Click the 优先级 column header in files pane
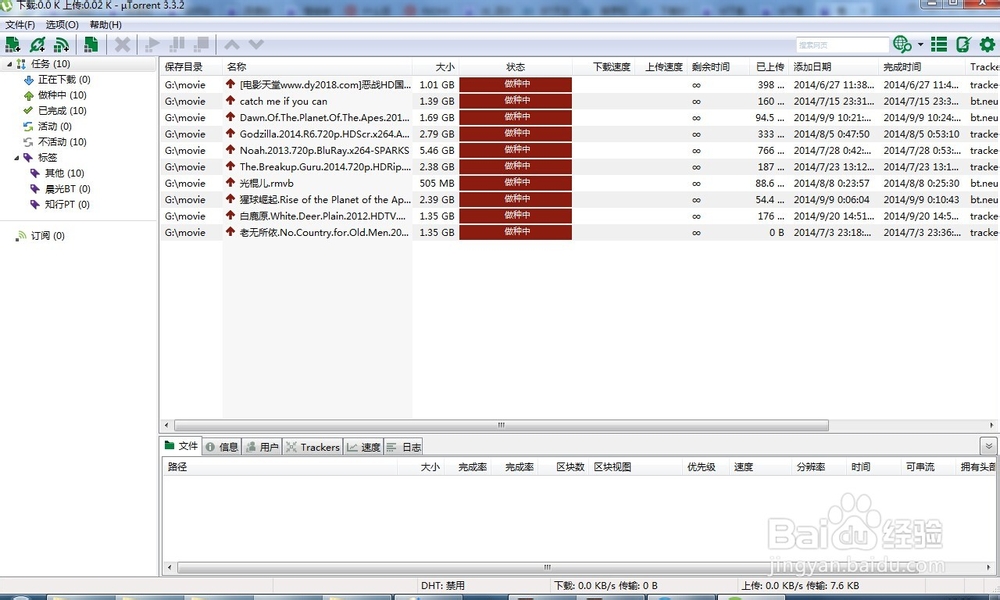The image size is (1000, 600). click(704, 467)
